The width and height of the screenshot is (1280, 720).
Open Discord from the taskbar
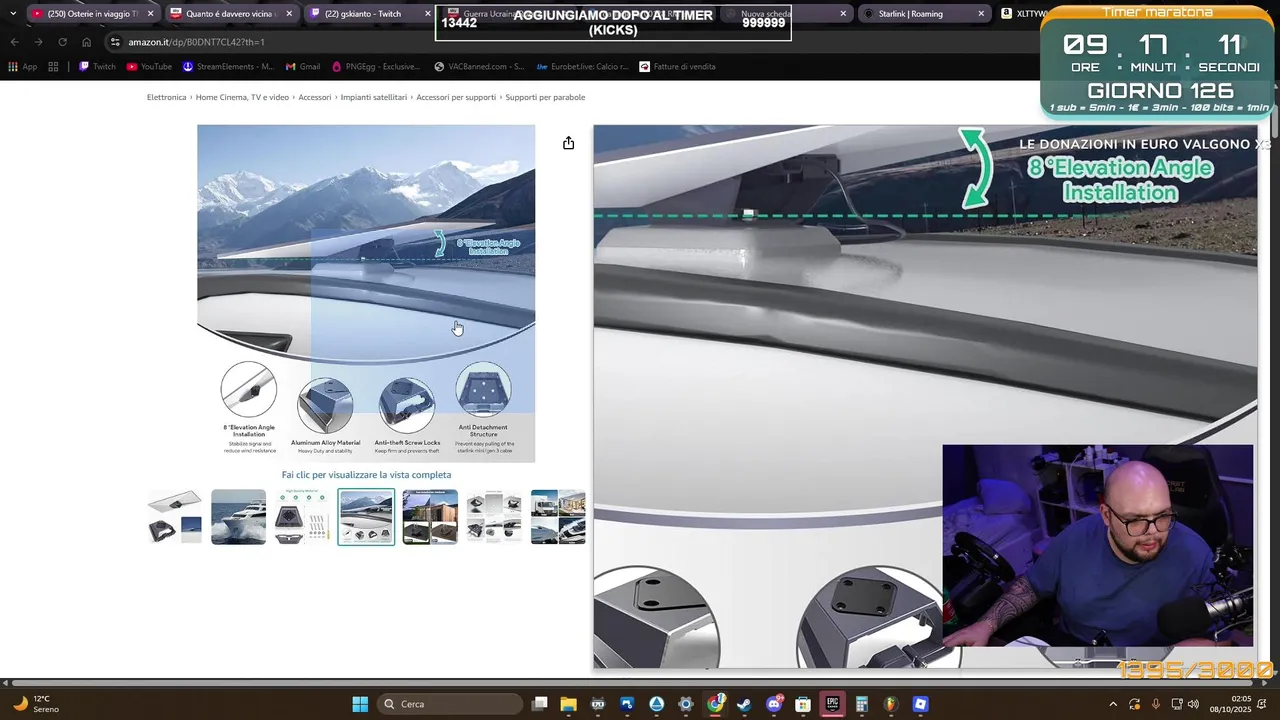(774, 704)
